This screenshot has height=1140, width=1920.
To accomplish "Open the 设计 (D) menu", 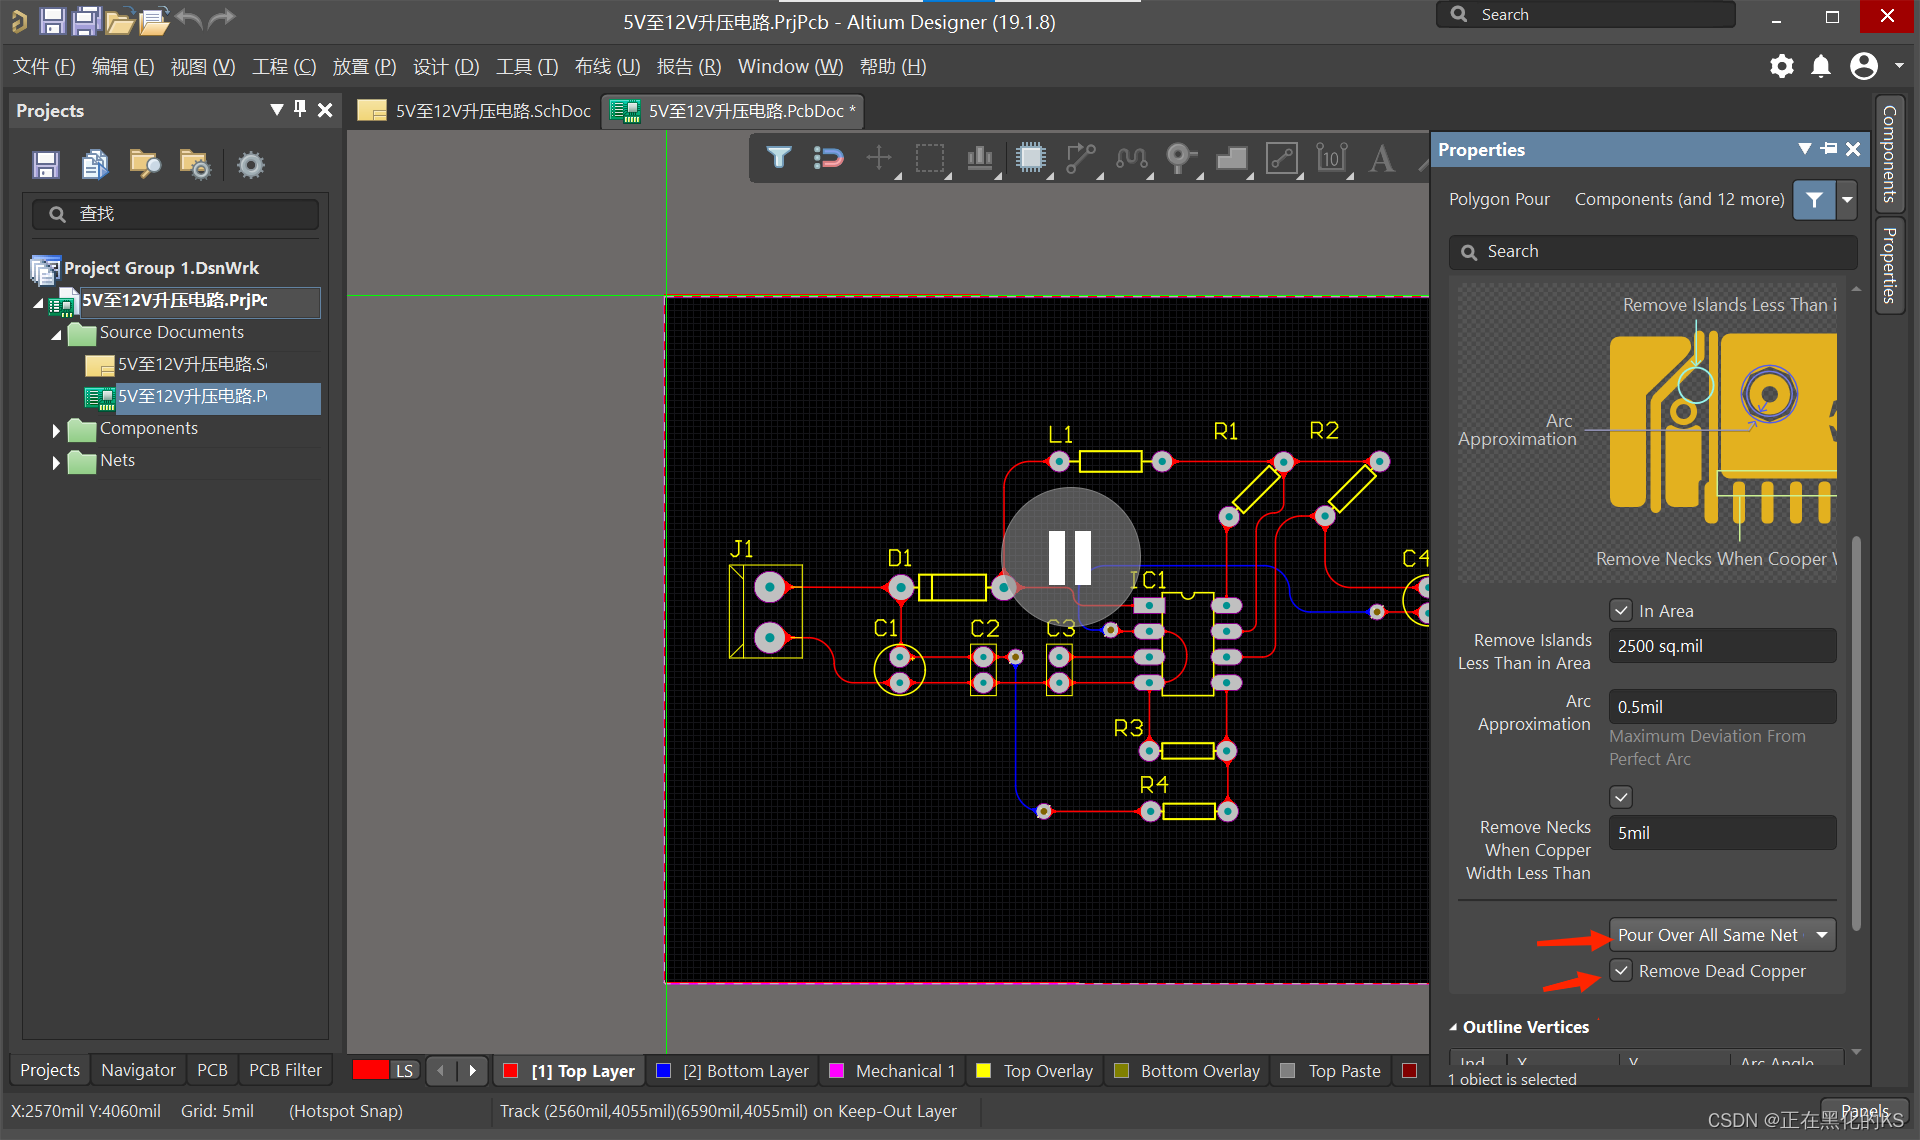I will click(x=445, y=67).
